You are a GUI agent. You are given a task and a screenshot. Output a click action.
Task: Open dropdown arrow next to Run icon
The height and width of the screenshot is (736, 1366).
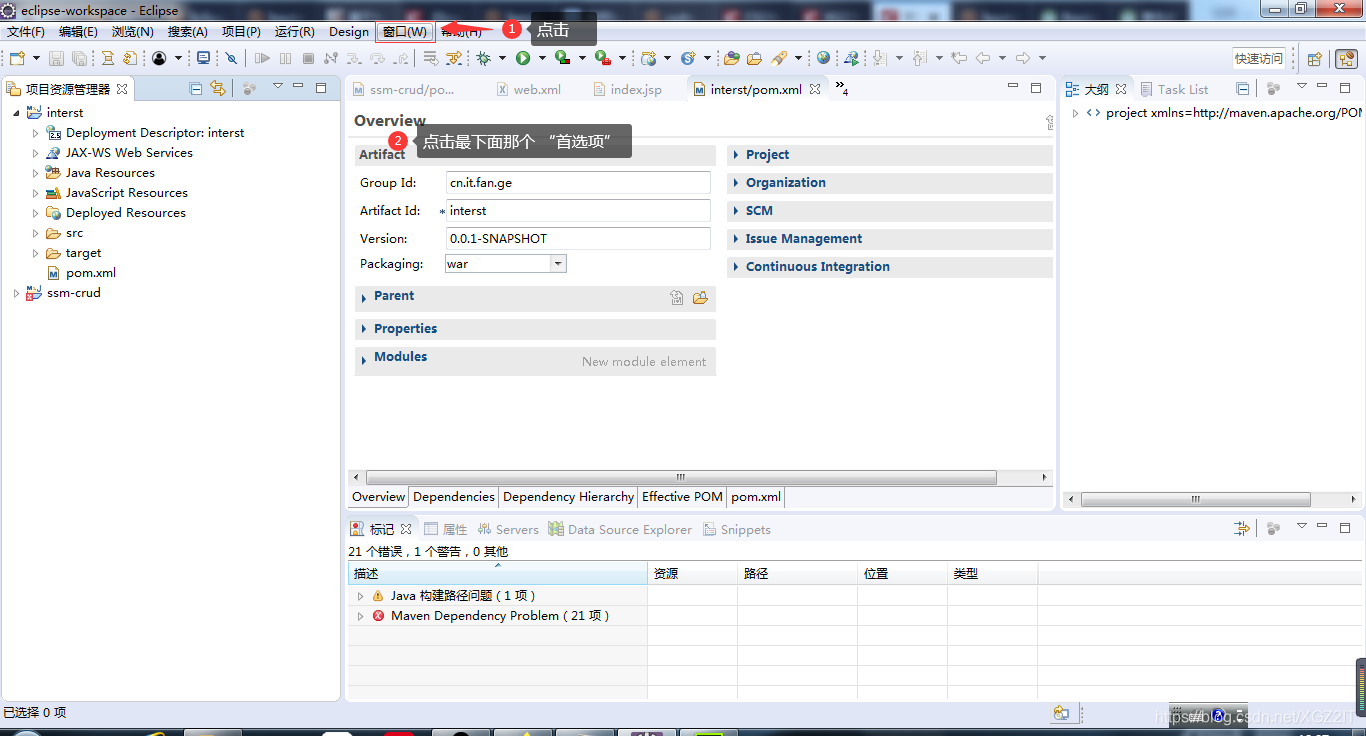click(542, 59)
